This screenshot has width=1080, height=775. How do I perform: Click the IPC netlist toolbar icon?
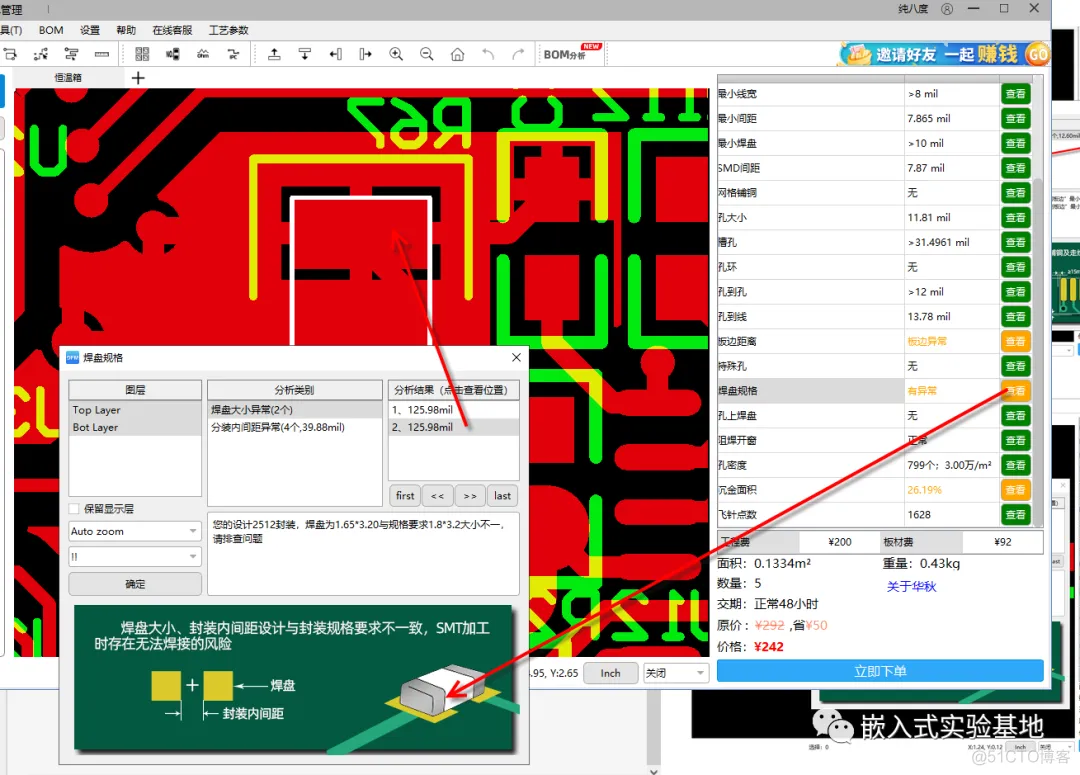point(233,54)
